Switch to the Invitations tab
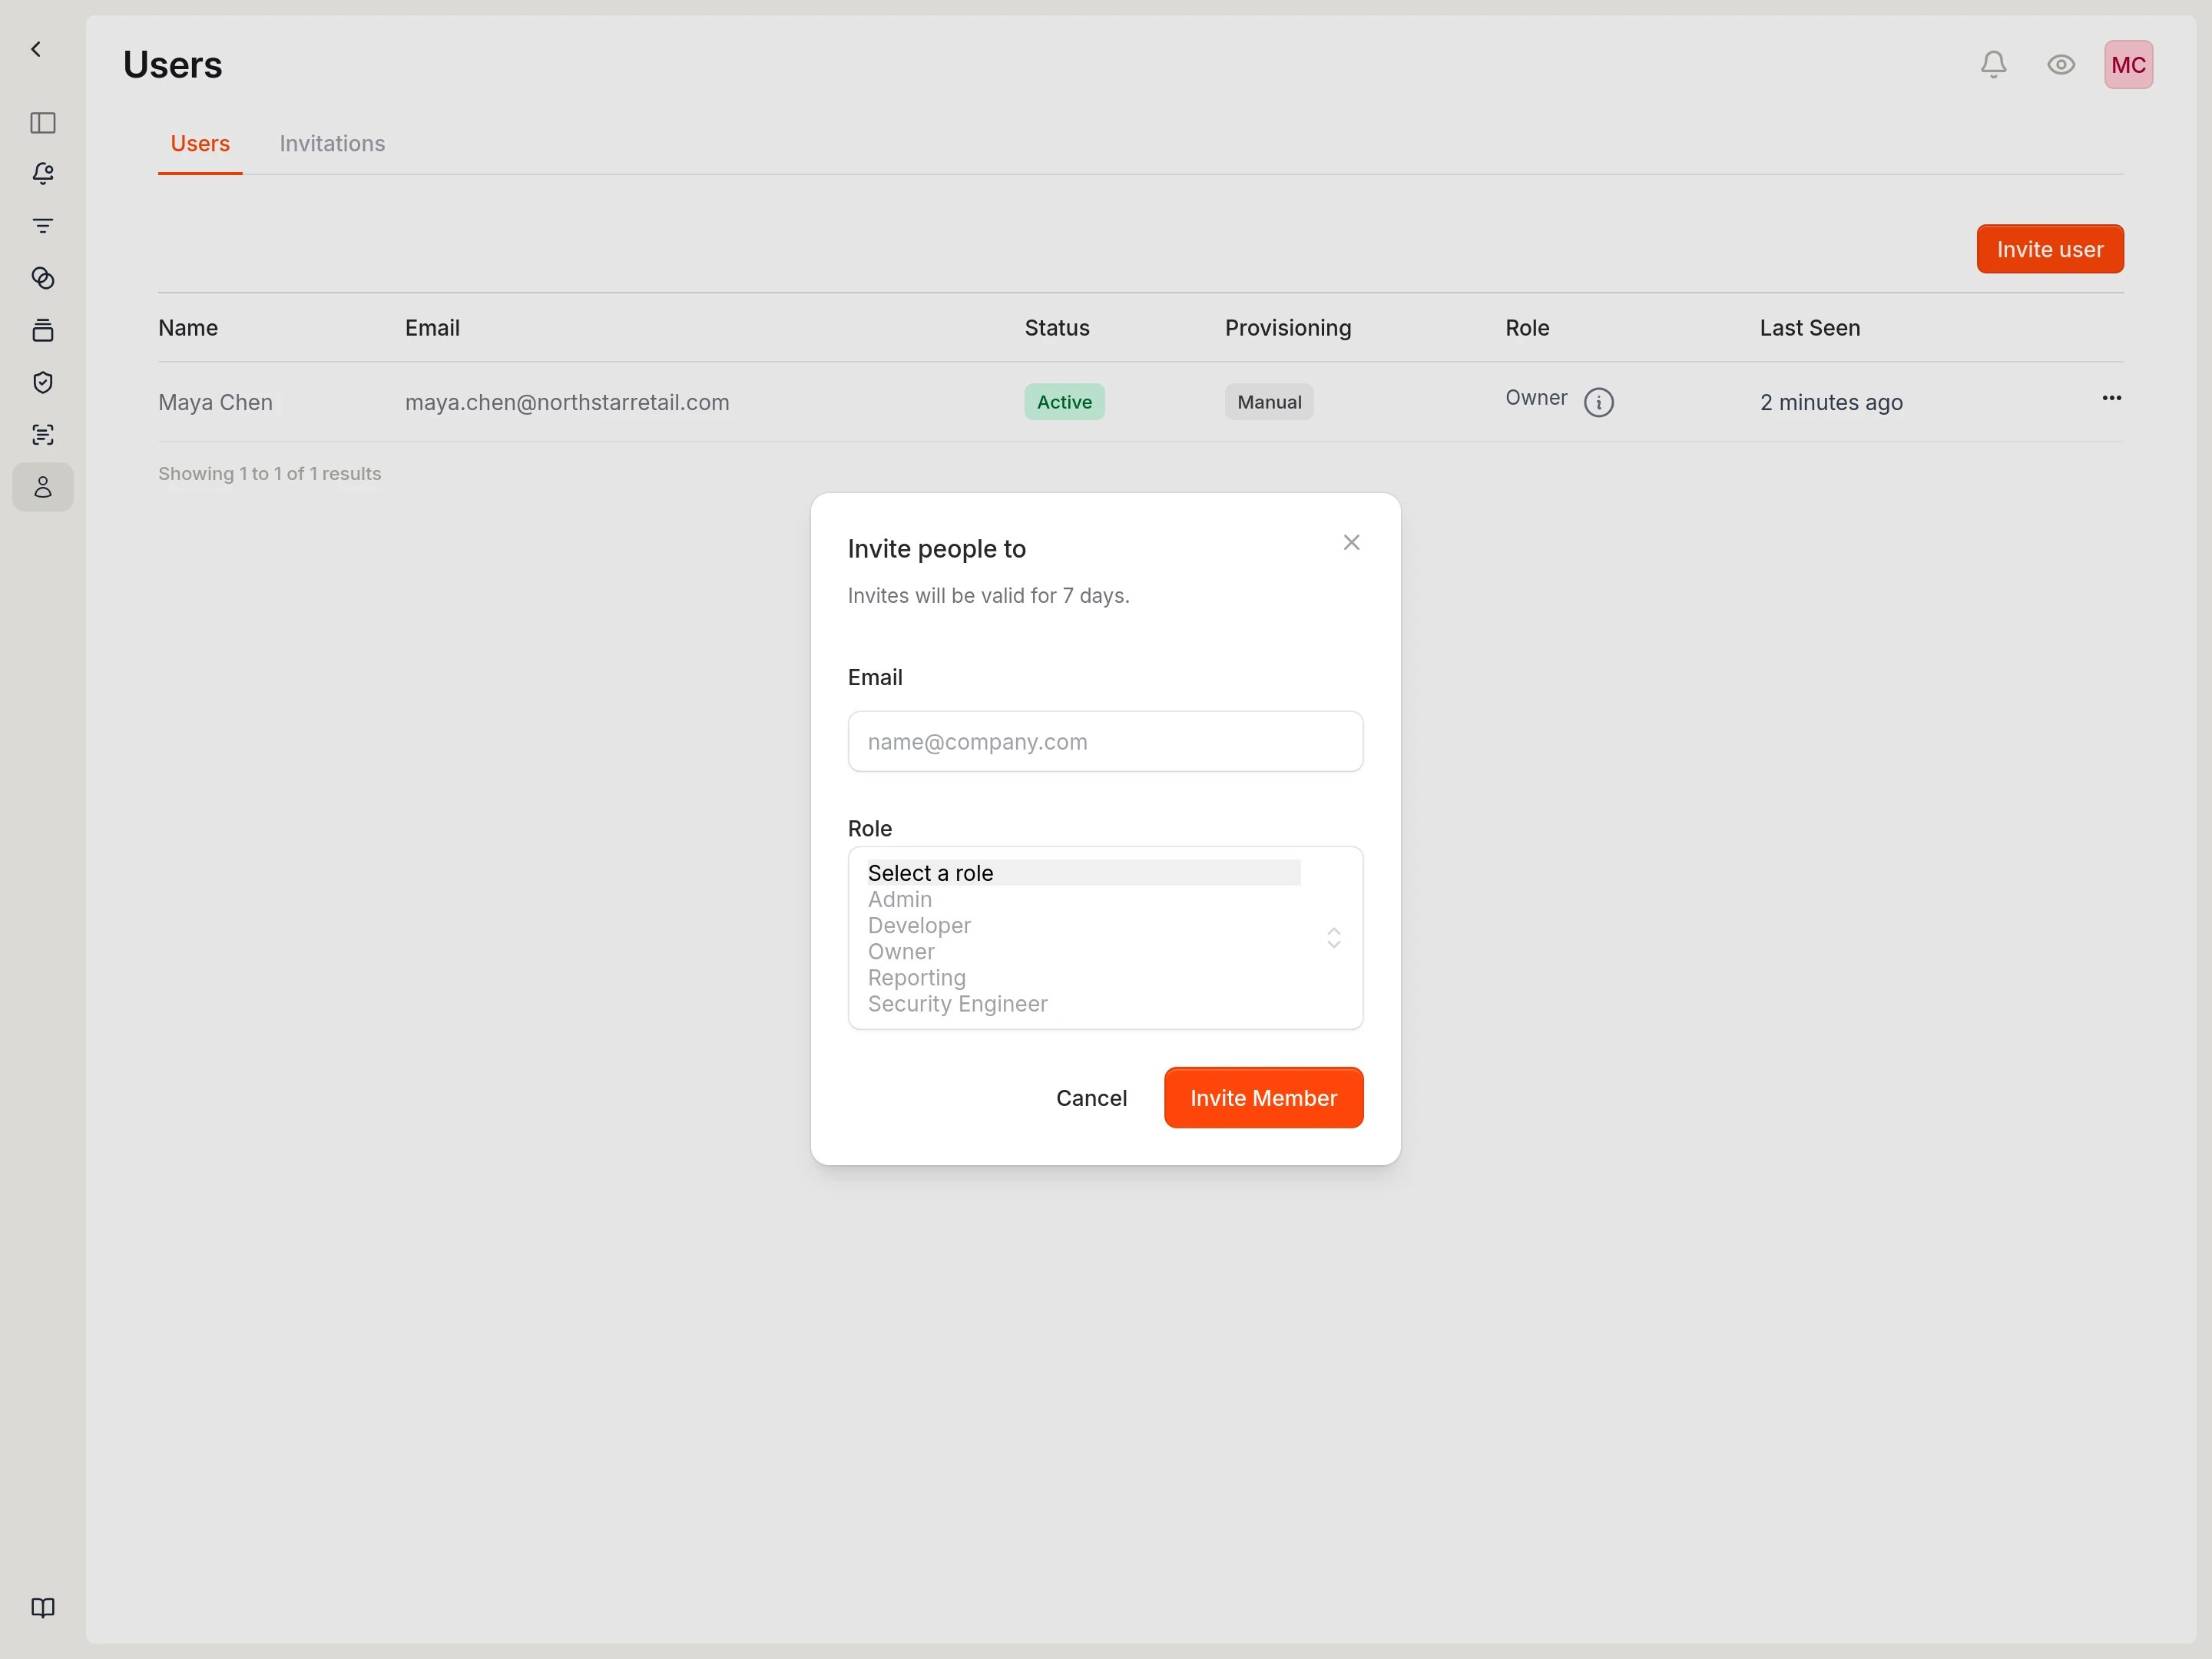2212x1659 pixels. pyautogui.click(x=332, y=144)
